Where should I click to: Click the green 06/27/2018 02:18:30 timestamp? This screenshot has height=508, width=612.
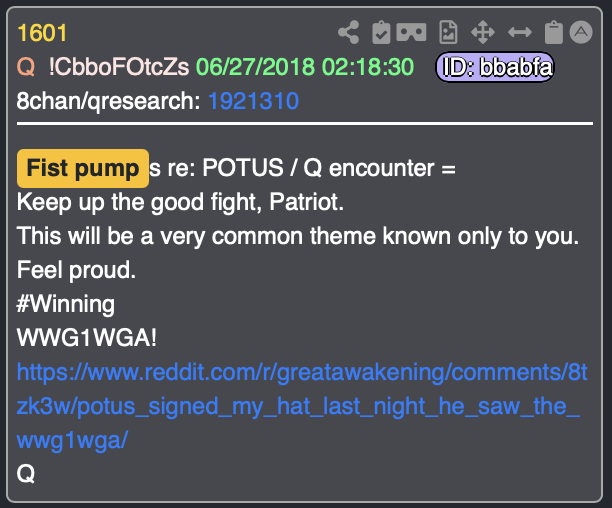[x=305, y=67]
